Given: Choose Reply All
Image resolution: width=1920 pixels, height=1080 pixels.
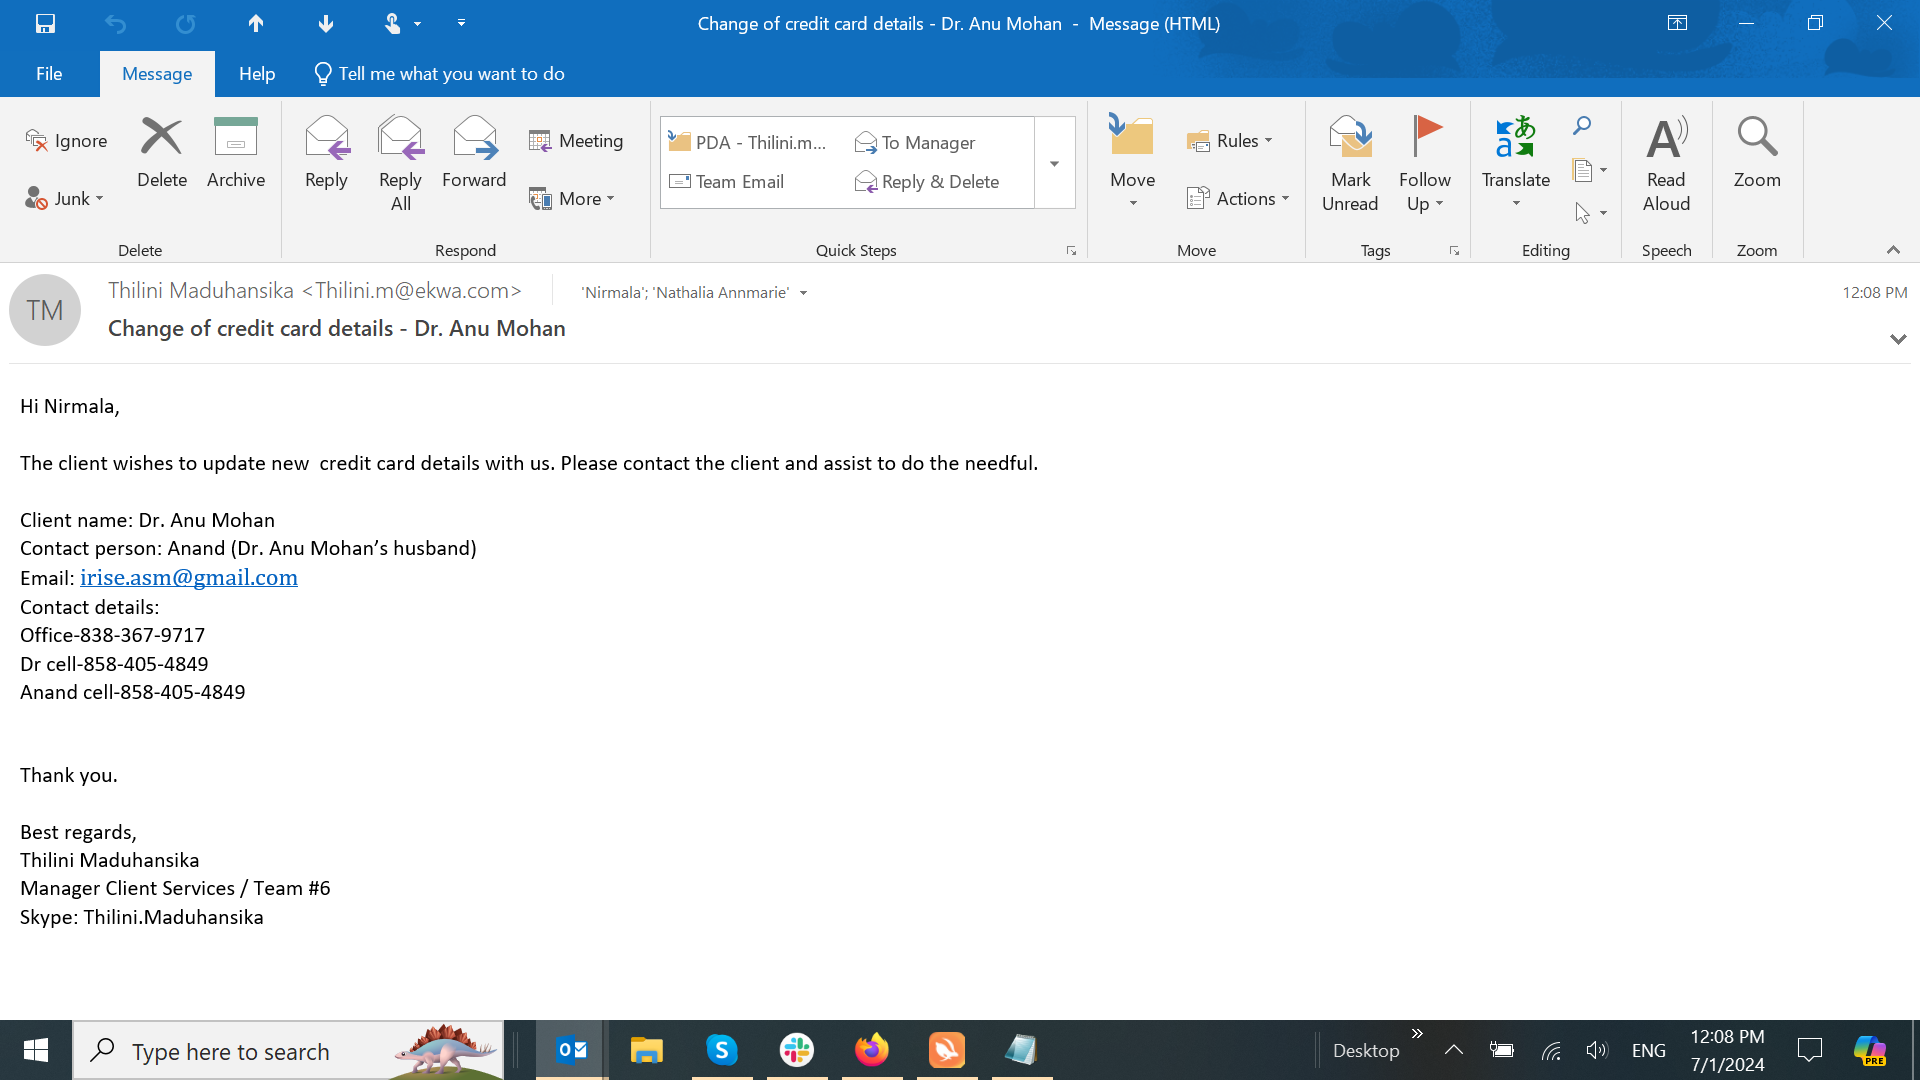Looking at the screenshot, I should [x=400, y=164].
